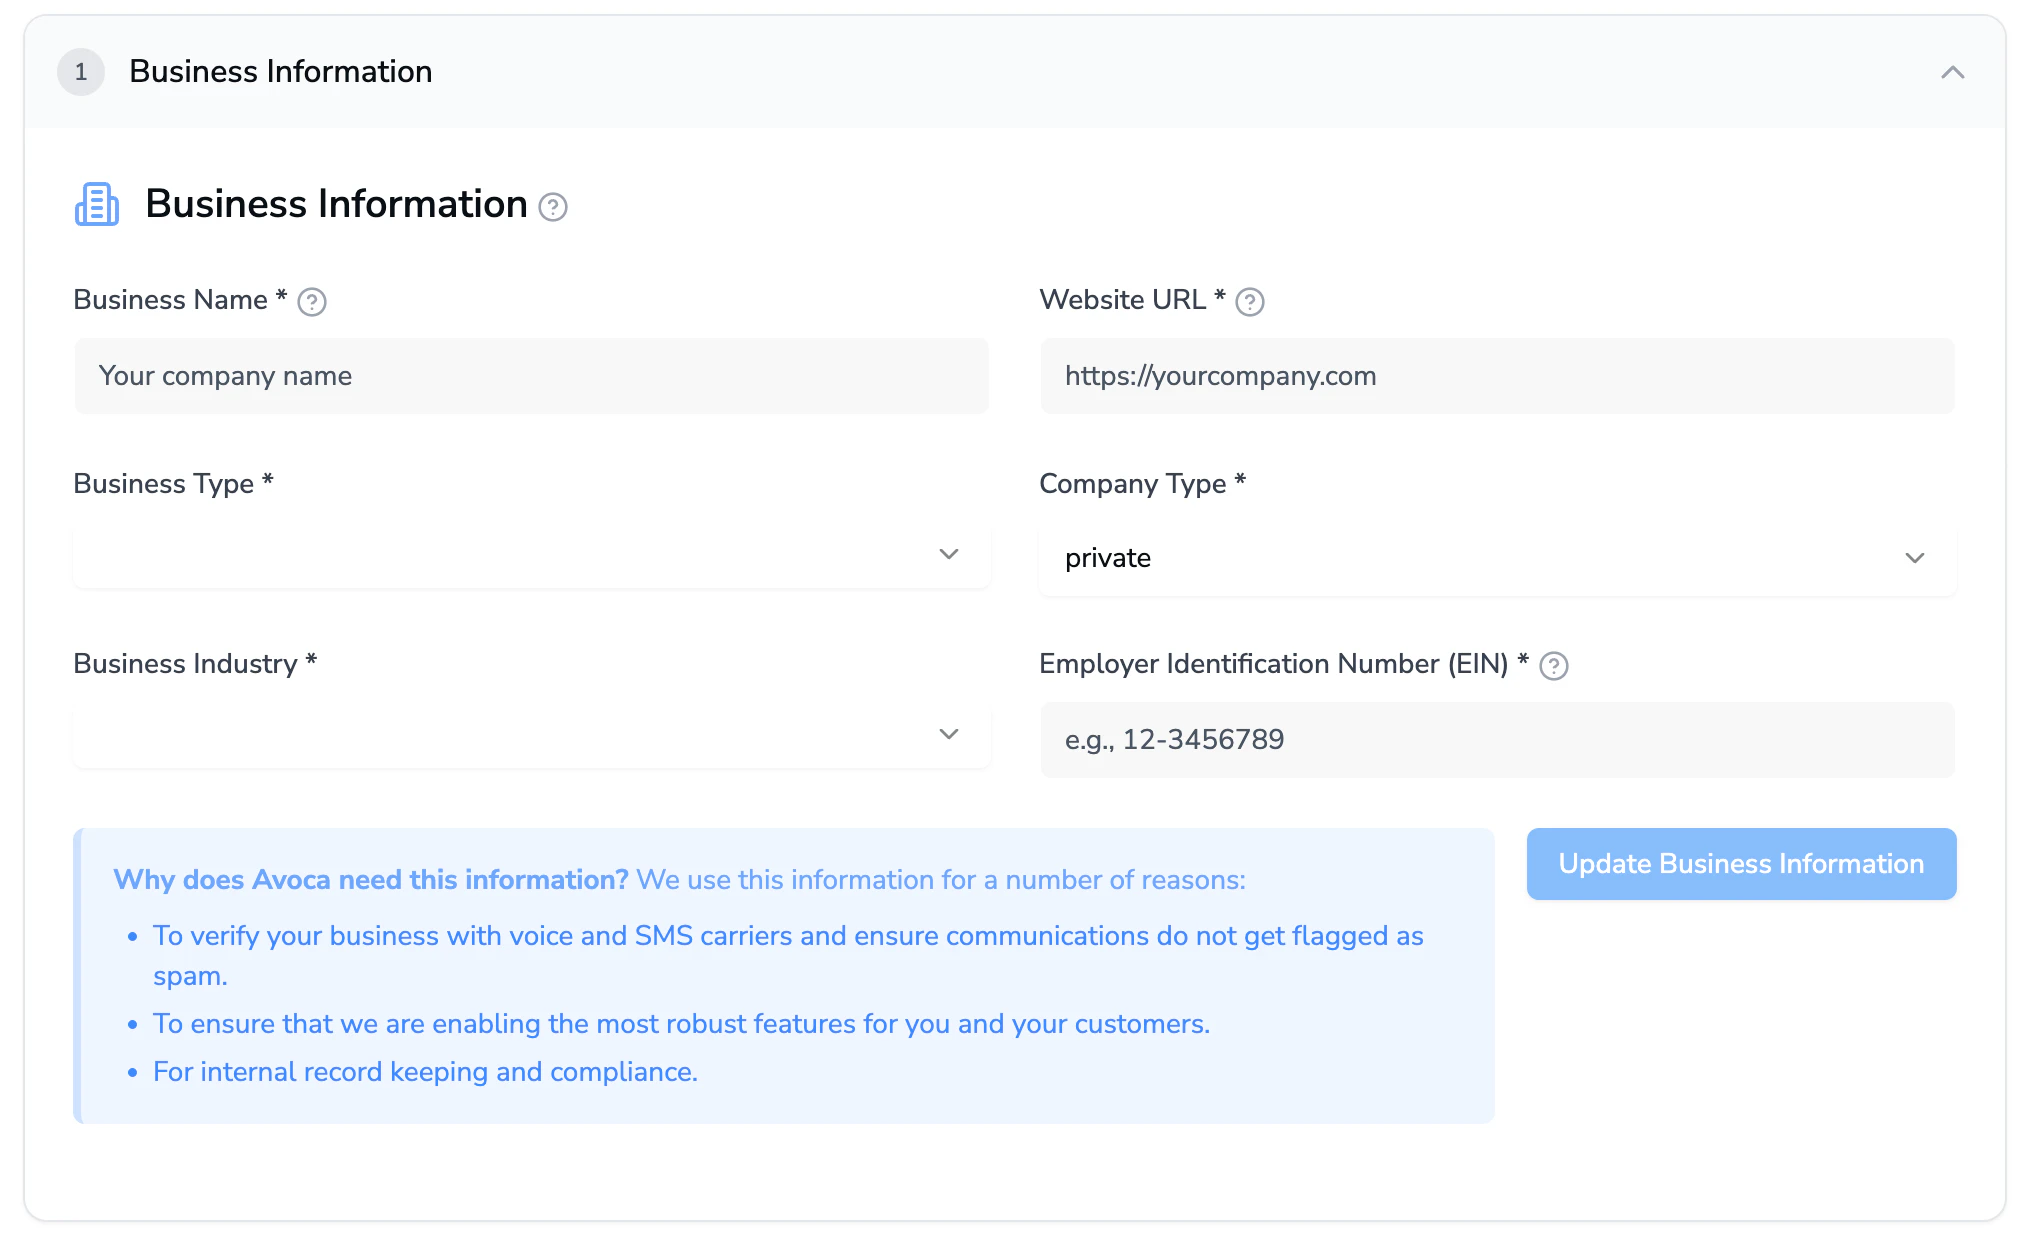This screenshot has height=1238, width=2024.
Task: Focus the Business Name input field
Action: click(x=531, y=376)
